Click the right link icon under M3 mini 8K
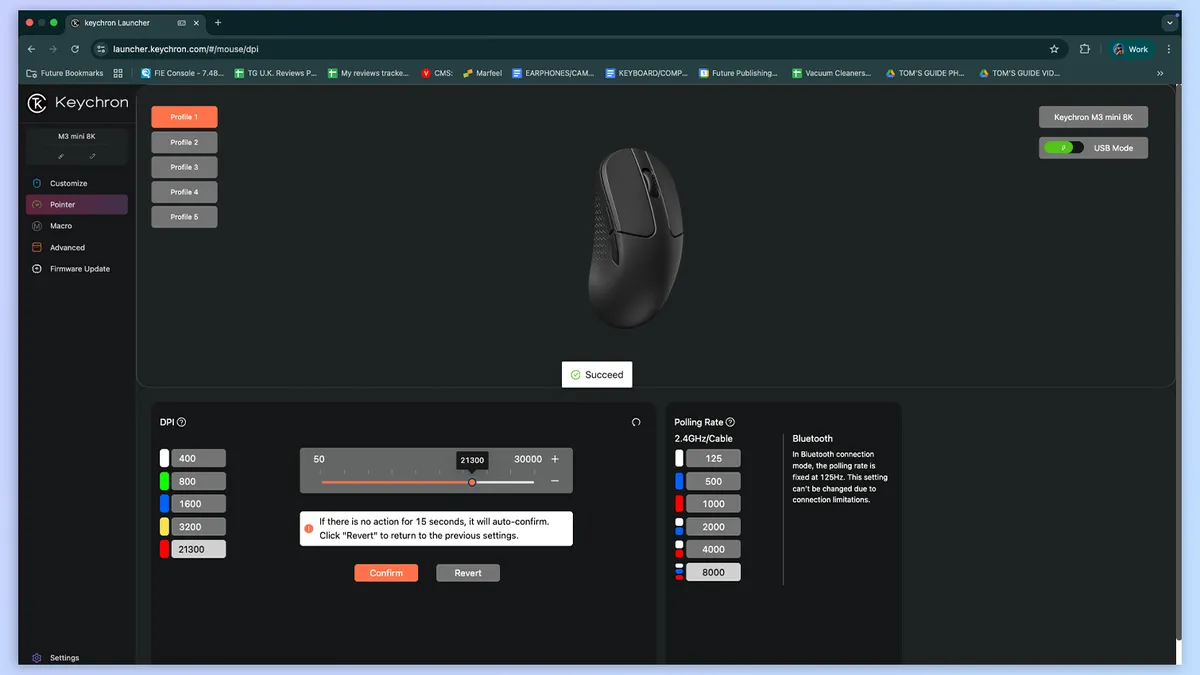The image size is (1200, 675). coord(93,156)
